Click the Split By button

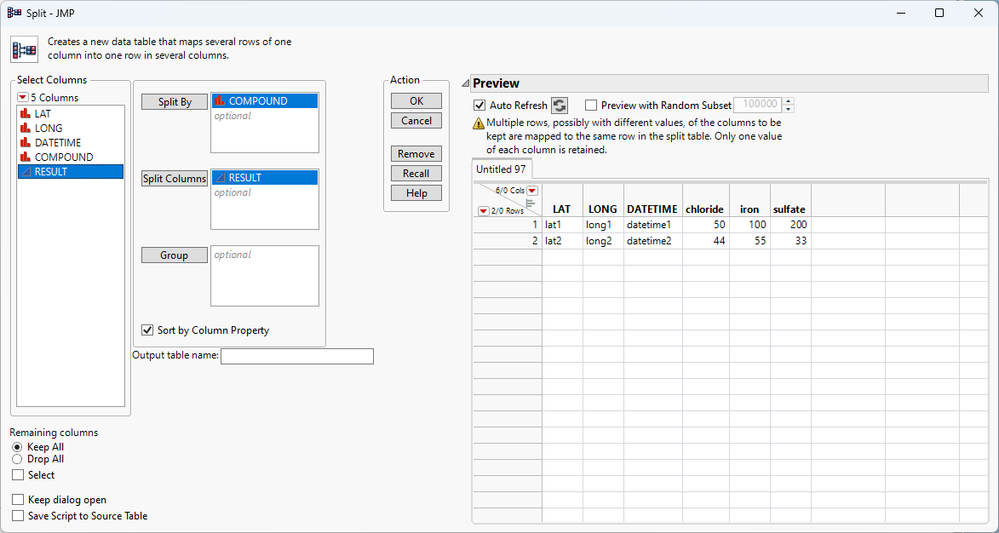click(174, 102)
